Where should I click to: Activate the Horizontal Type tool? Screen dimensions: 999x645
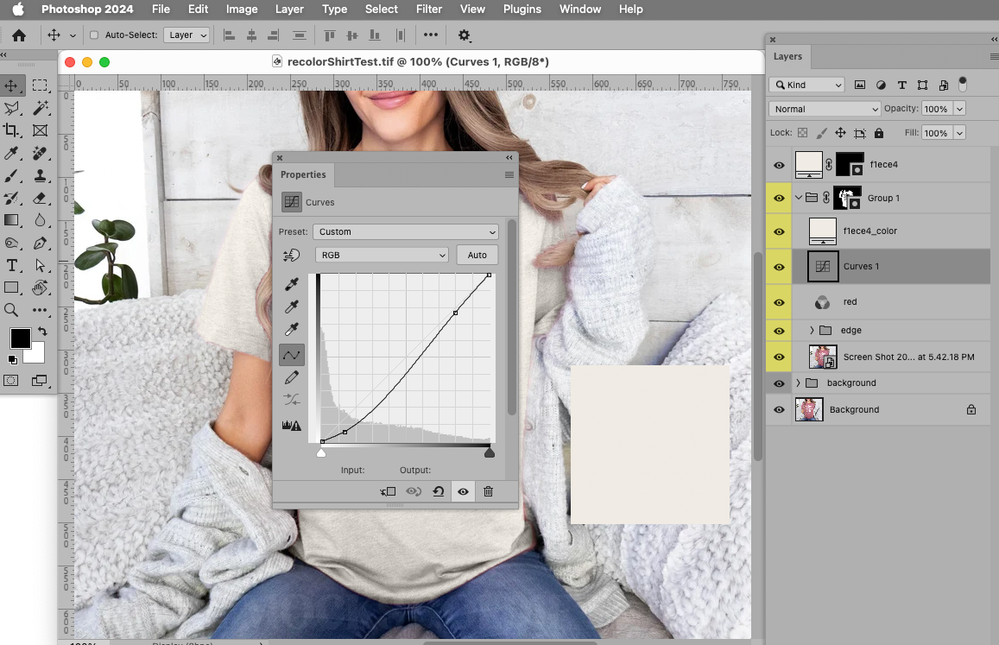point(12,265)
